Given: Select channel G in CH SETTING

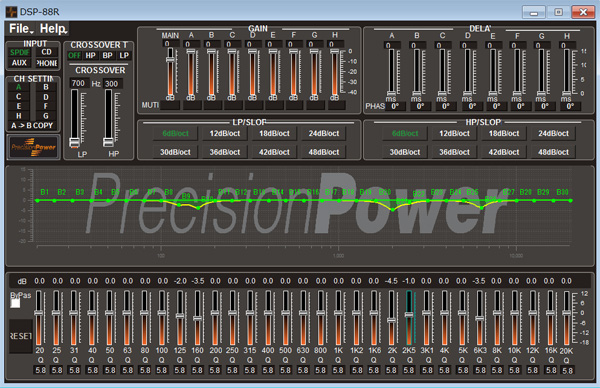Looking at the screenshot, I should 46,116.
